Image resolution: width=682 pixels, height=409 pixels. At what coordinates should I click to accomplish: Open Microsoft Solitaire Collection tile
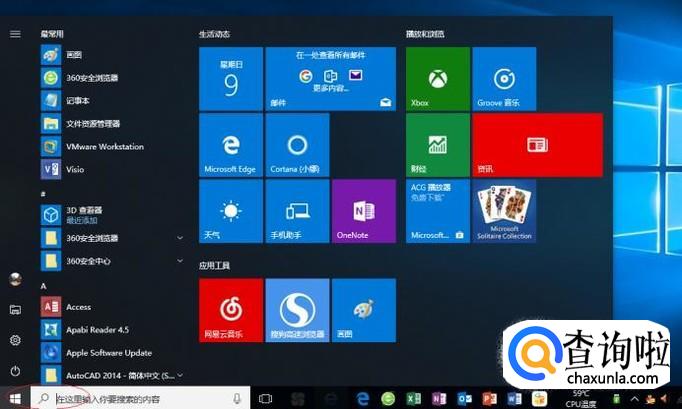click(504, 211)
